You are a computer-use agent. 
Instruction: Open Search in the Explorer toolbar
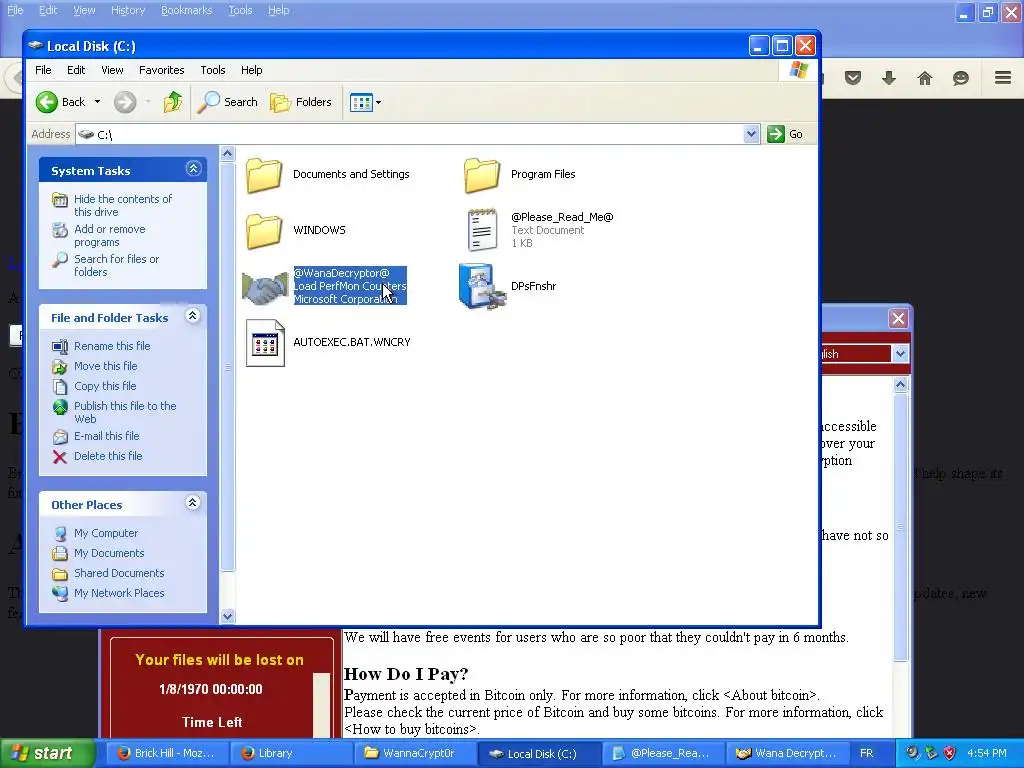click(227, 102)
